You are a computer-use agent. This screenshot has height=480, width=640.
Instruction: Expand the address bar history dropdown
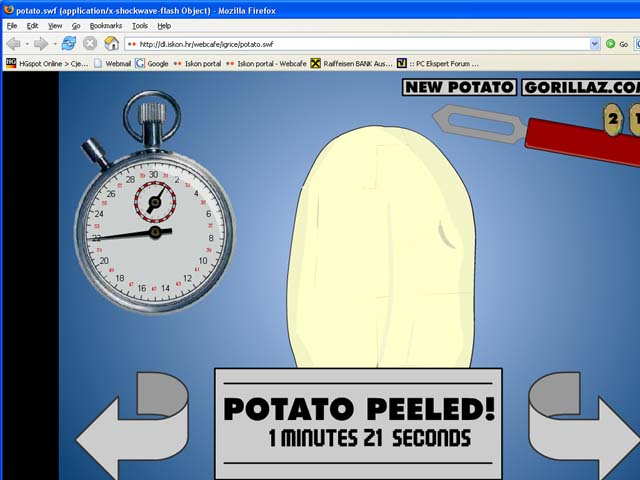595,44
